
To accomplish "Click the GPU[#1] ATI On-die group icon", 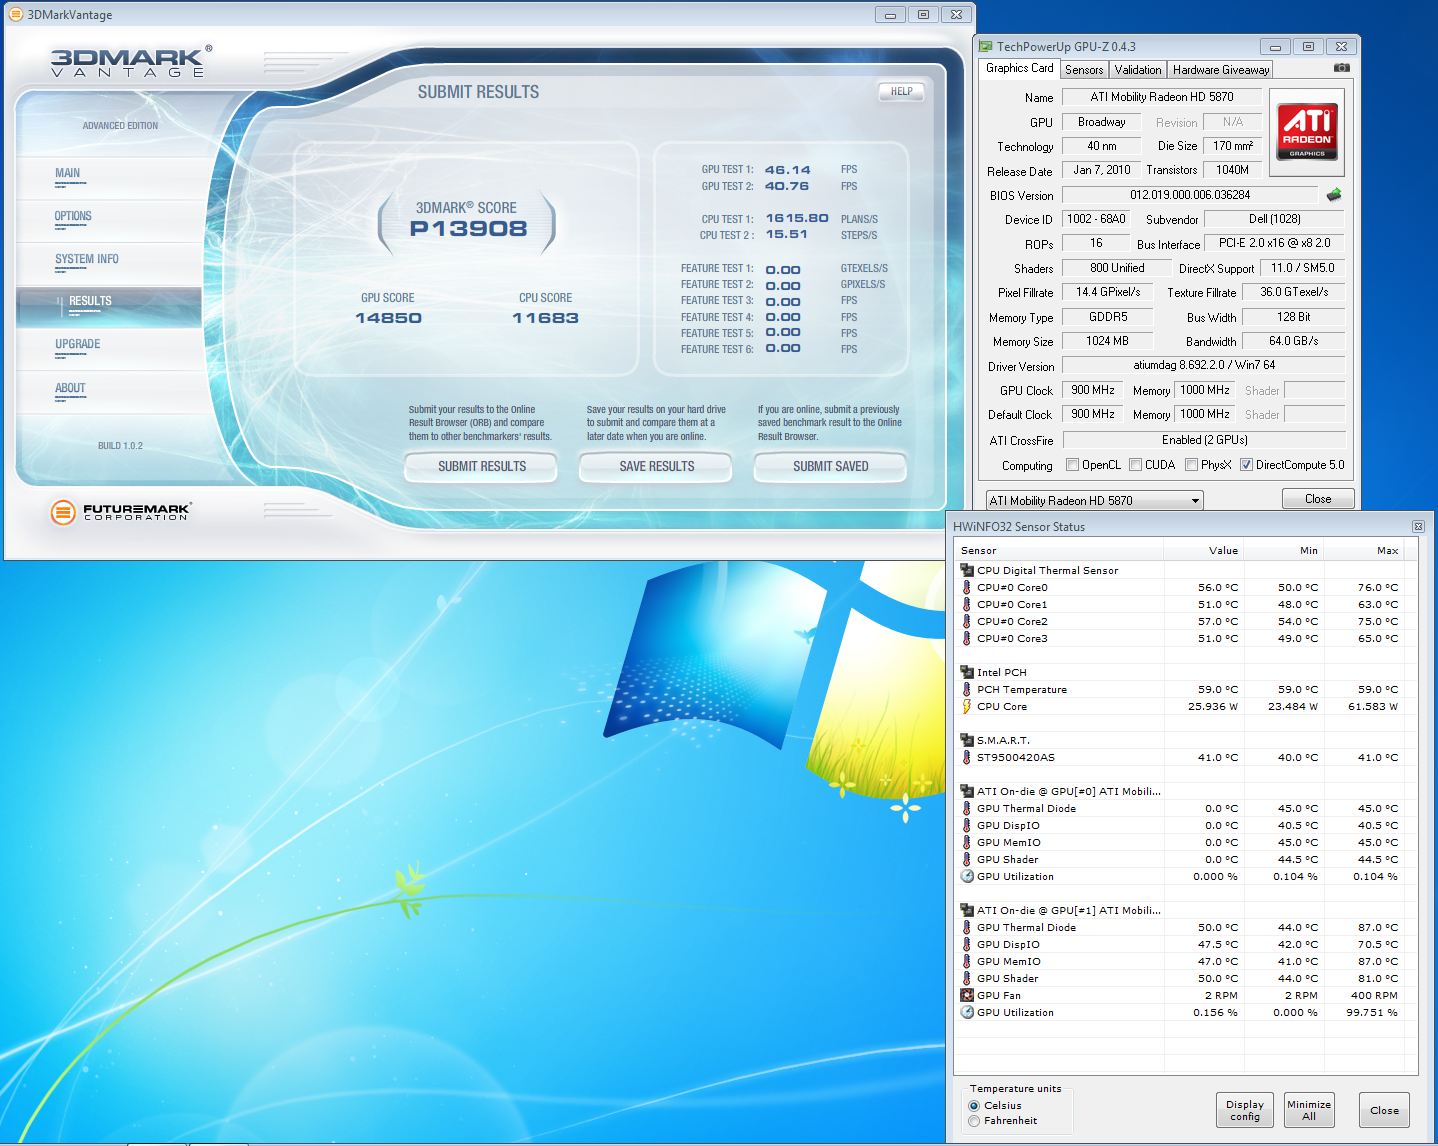I will 967,910.
